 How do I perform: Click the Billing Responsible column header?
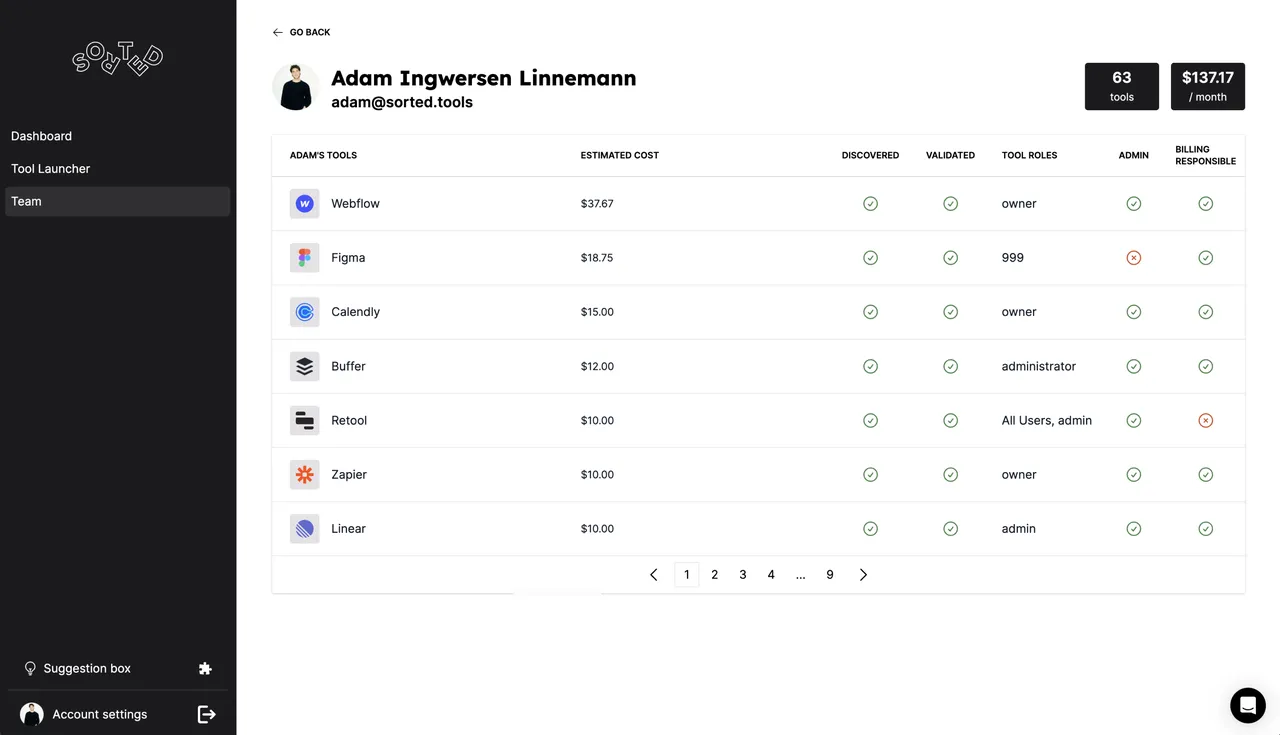coord(1206,155)
